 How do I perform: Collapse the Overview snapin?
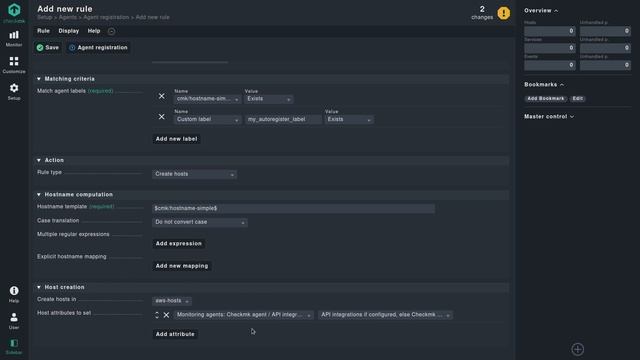click(x=541, y=11)
